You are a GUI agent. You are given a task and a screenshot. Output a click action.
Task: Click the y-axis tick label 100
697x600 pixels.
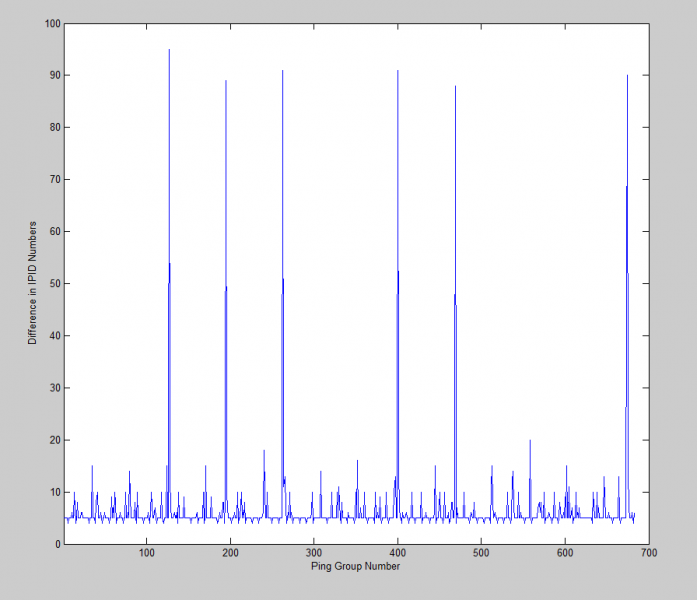click(51, 23)
